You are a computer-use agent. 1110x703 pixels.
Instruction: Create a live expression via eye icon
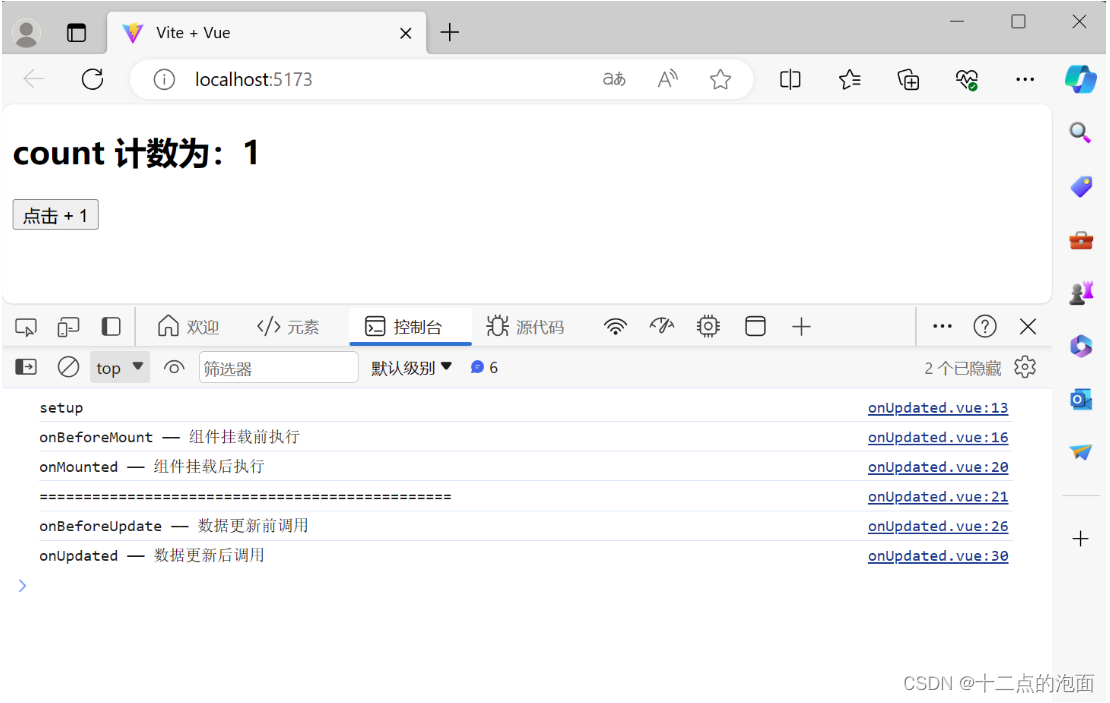click(x=174, y=367)
